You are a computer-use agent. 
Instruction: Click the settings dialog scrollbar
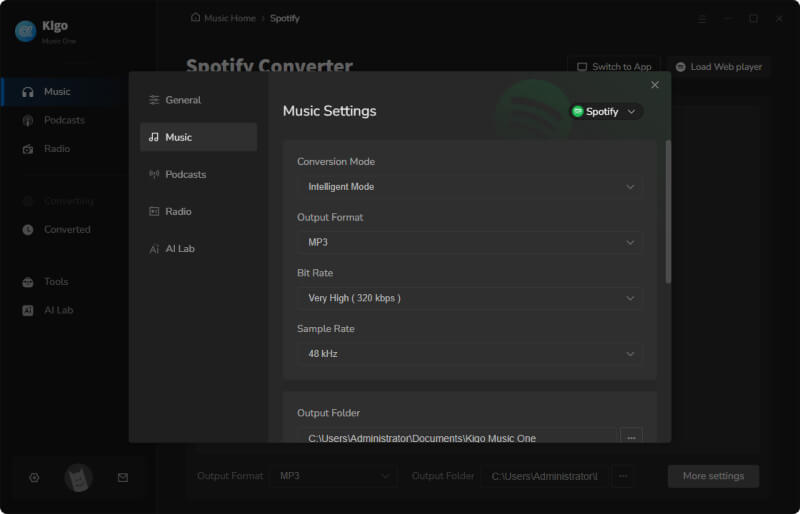(x=668, y=211)
